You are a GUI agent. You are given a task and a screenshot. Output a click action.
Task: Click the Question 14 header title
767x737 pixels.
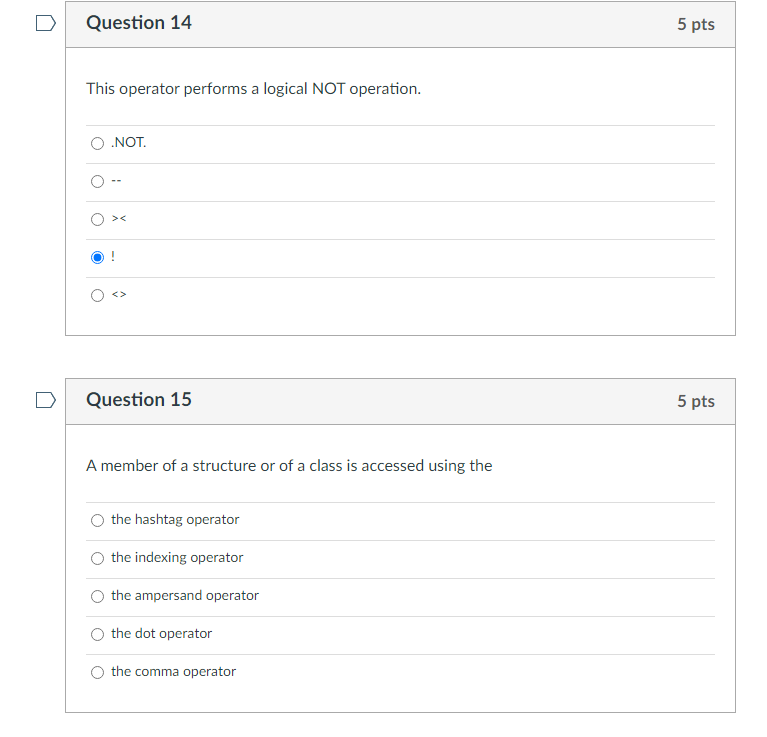(x=139, y=23)
